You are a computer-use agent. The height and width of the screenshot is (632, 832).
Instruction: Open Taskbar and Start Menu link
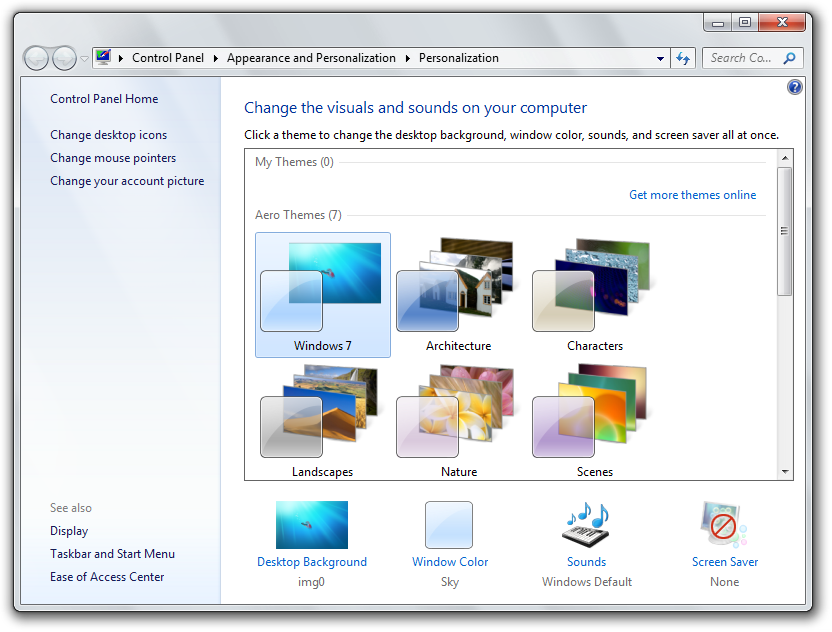(112, 553)
